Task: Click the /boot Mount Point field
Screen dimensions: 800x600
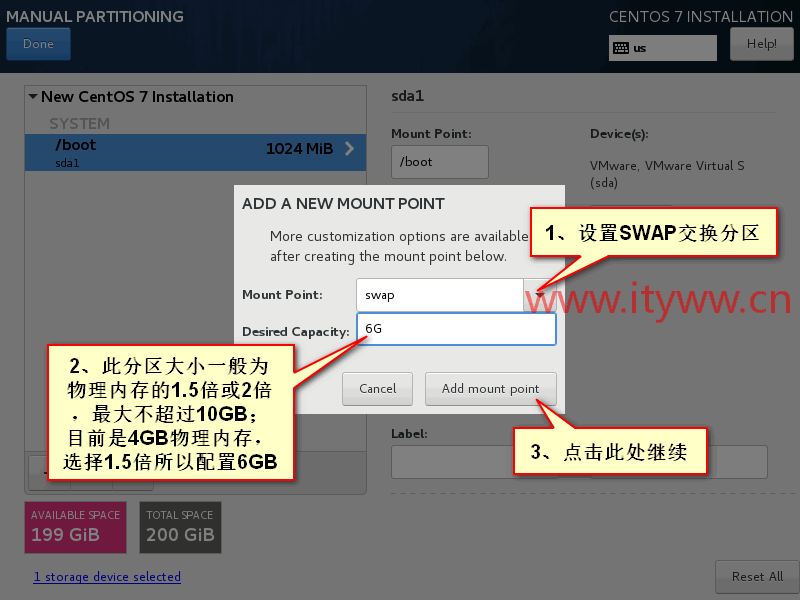Action: pos(440,162)
